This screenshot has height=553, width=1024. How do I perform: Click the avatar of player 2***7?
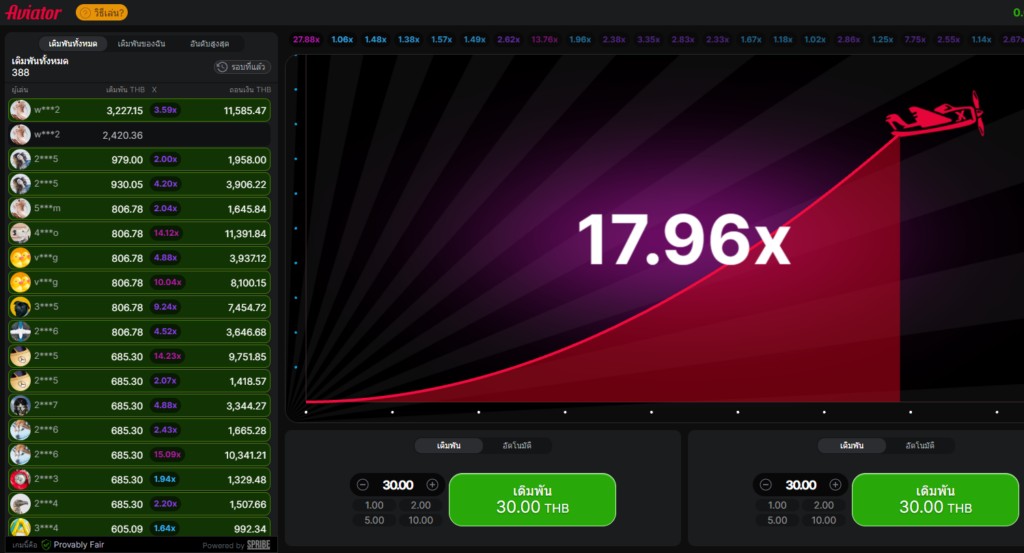(x=20, y=405)
